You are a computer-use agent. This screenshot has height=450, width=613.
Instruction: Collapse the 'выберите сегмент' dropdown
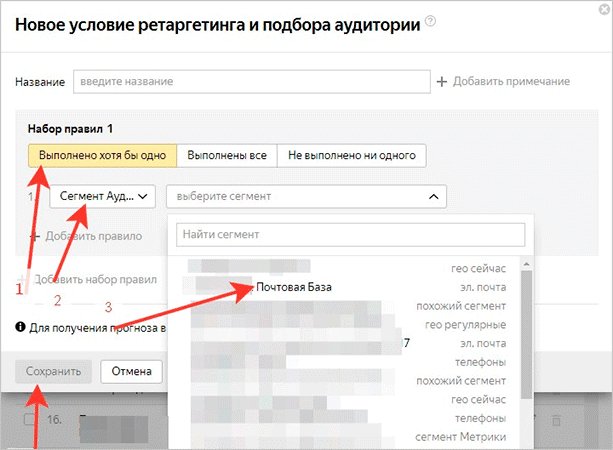click(x=306, y=196)
